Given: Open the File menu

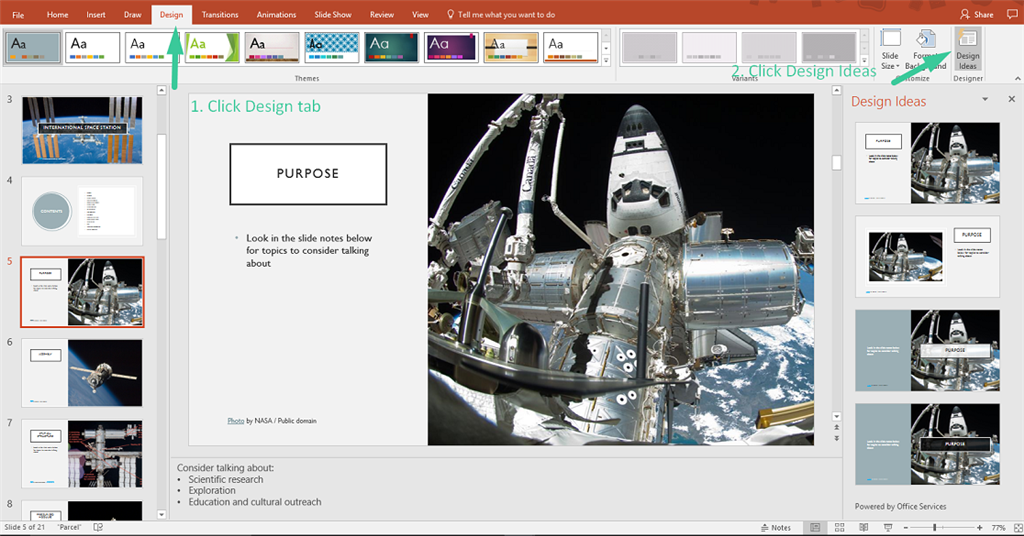Looking at the screenshot, I should pos(18,14).
